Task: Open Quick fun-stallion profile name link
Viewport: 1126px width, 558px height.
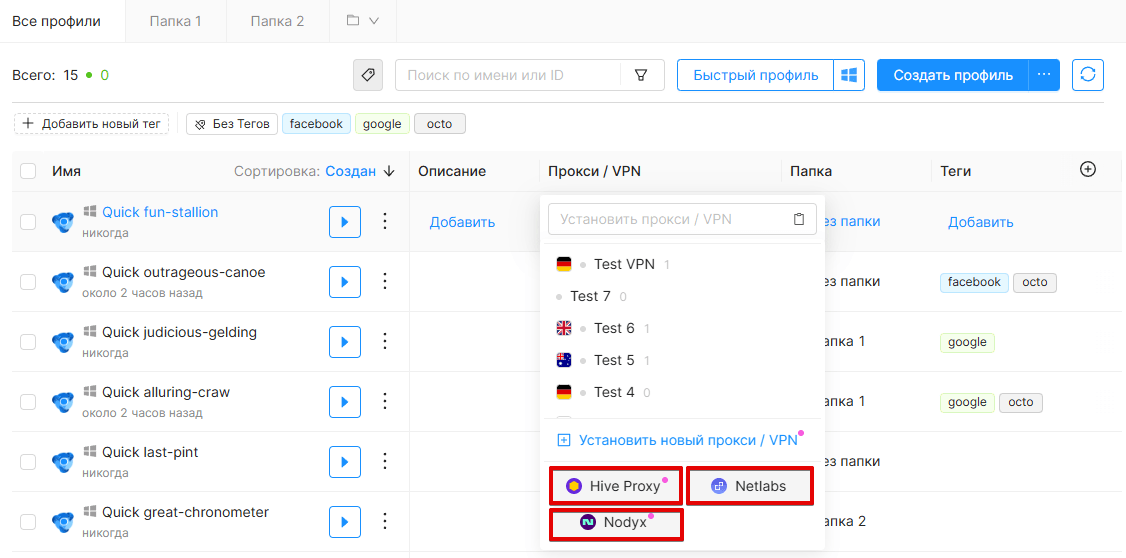Action: point(160,212)
